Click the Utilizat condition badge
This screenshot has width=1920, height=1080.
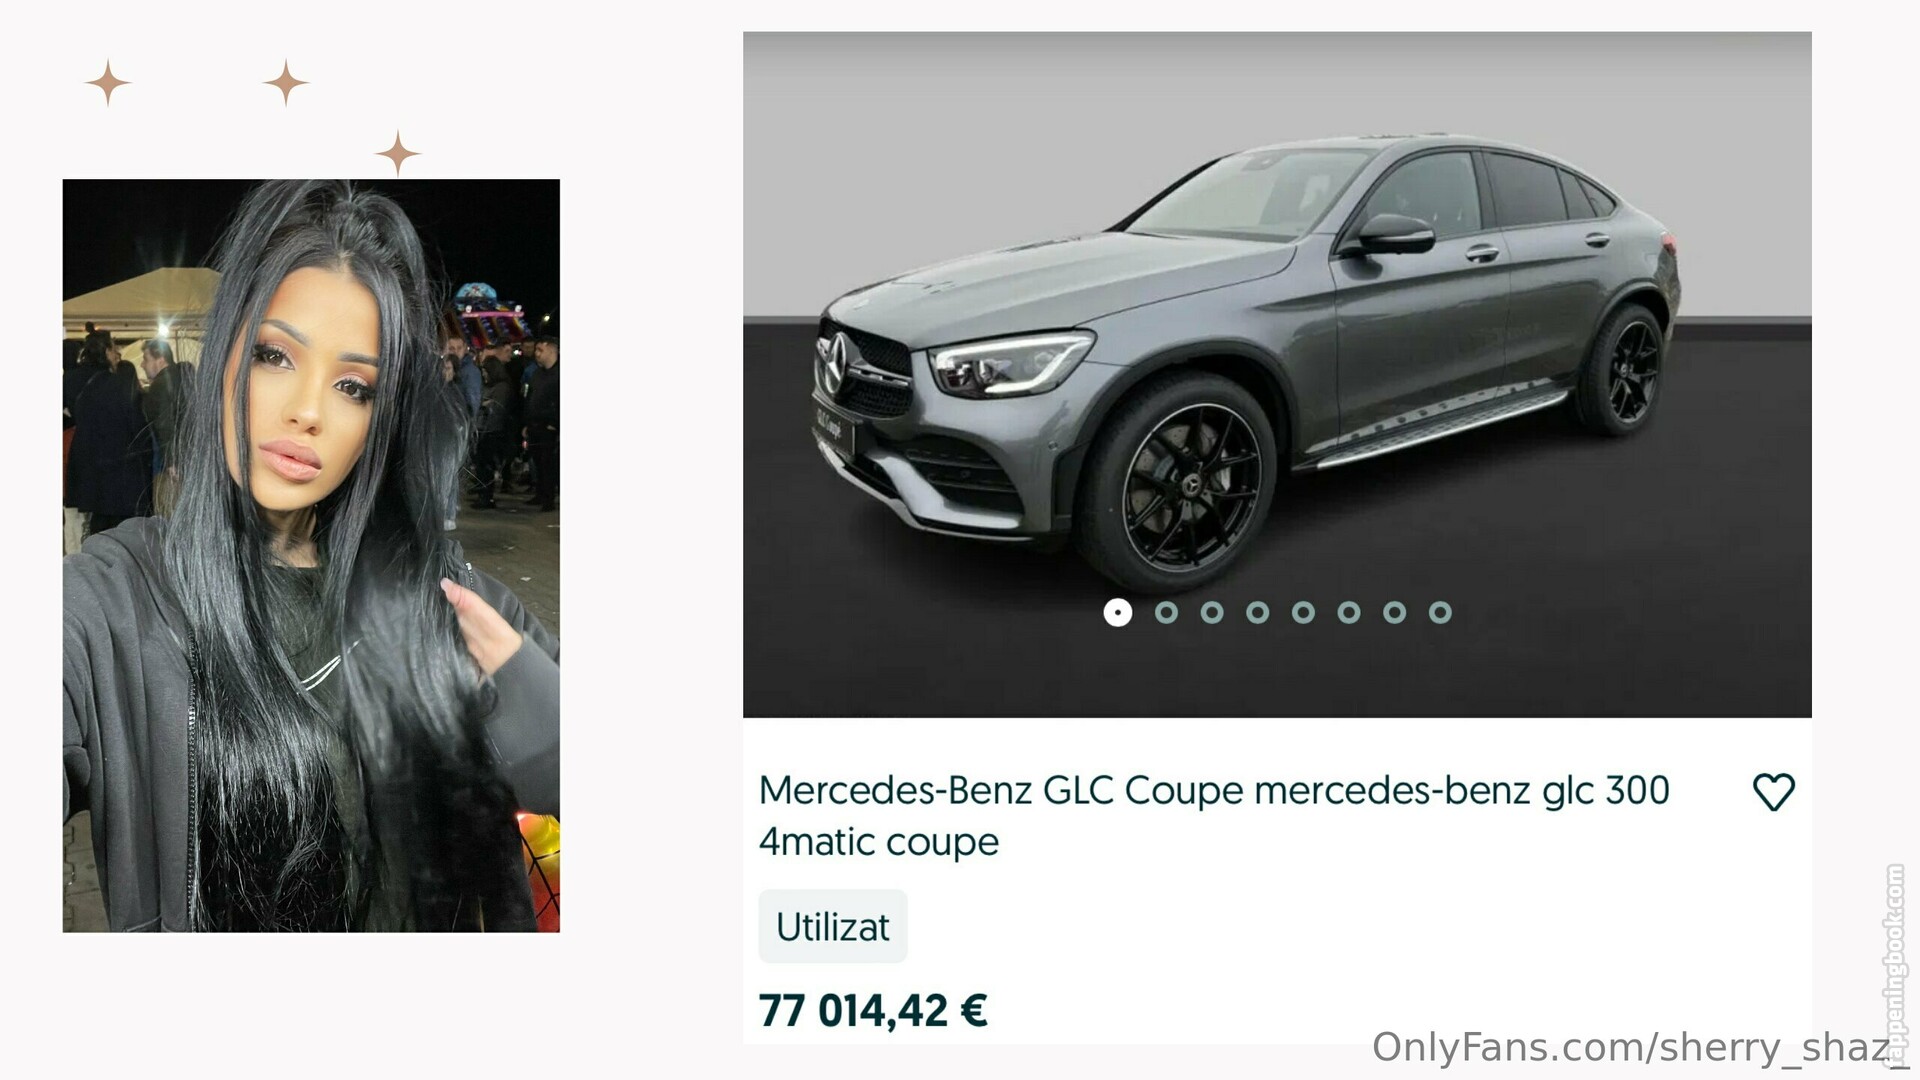click(x=833, y=927)
